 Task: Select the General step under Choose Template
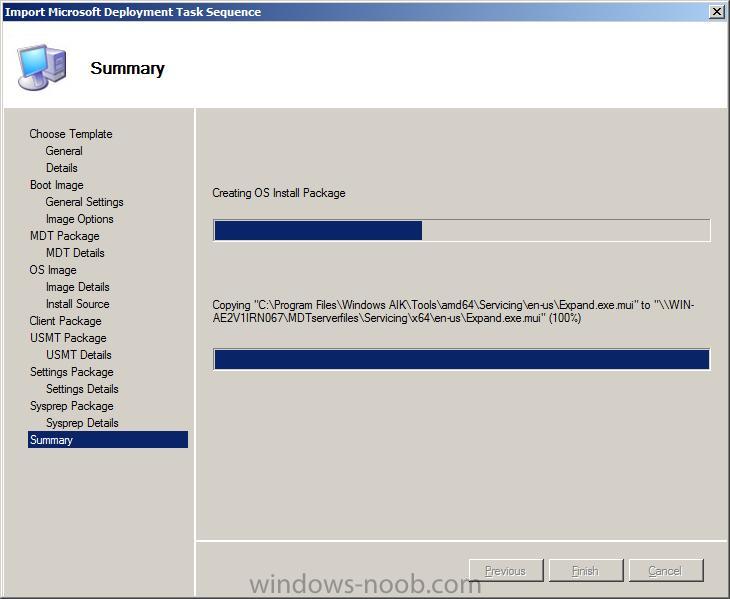coord(64,151)
